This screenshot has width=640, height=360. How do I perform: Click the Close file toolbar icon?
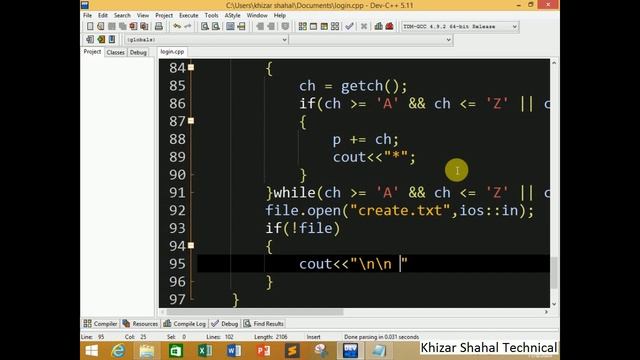pos(133,27)
